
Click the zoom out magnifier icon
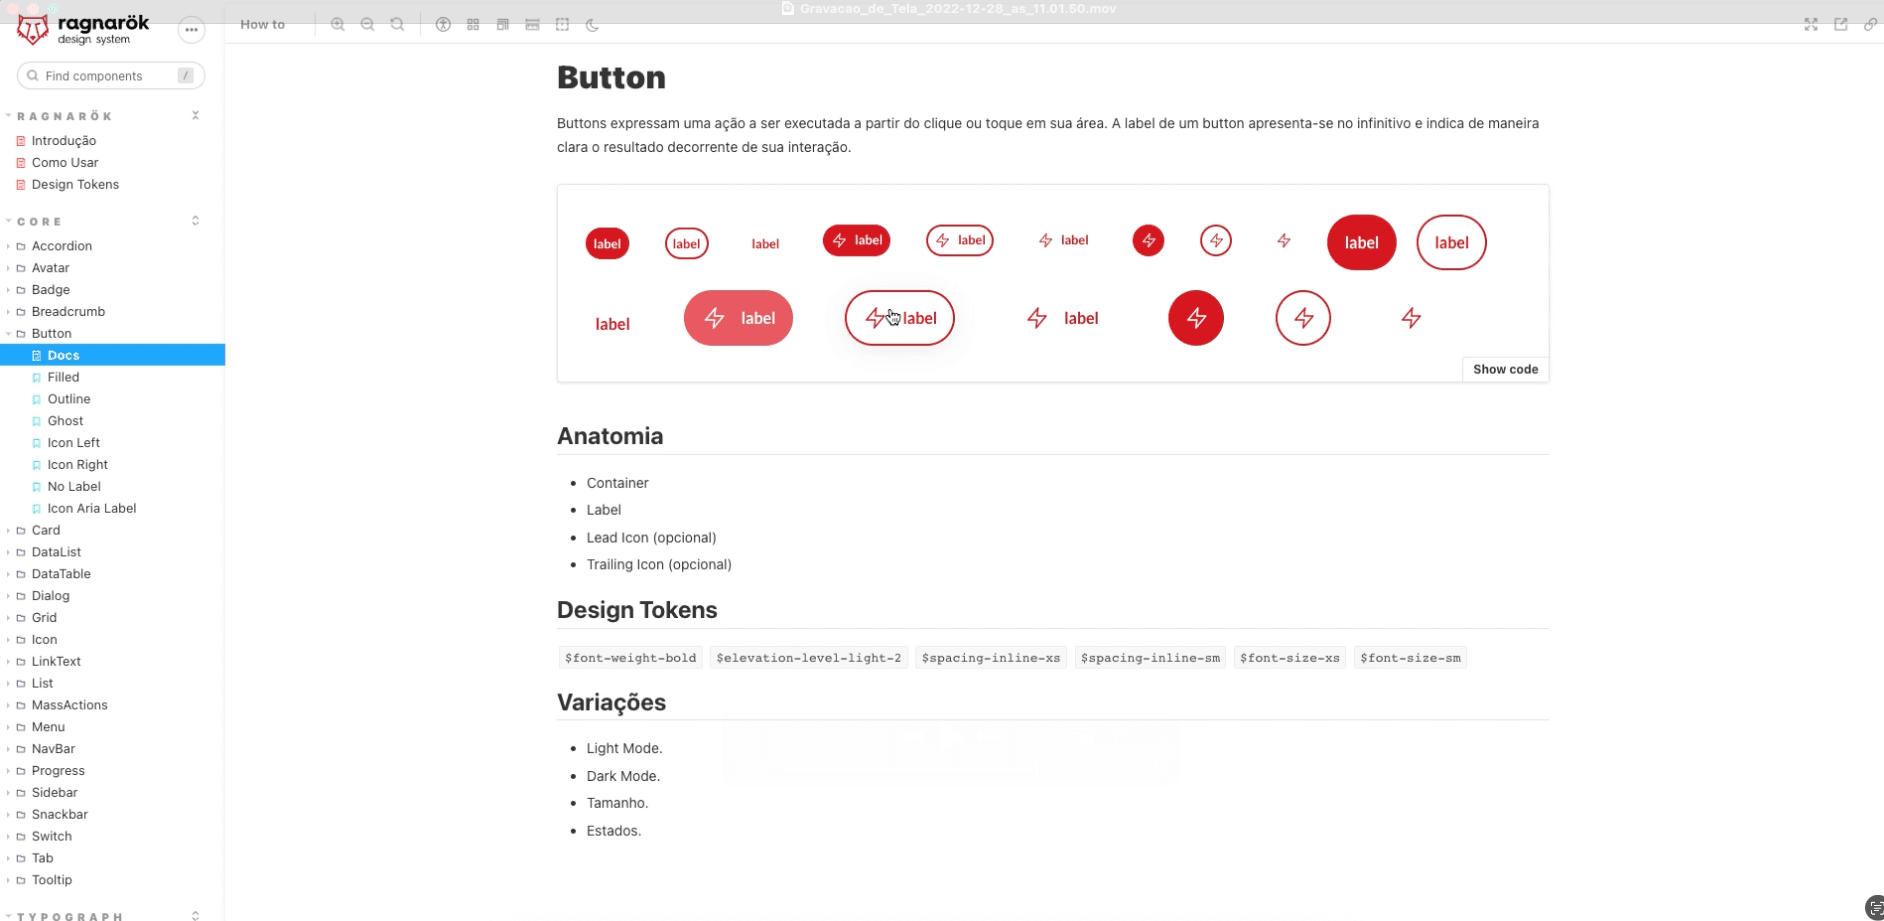tap(368, 25)
